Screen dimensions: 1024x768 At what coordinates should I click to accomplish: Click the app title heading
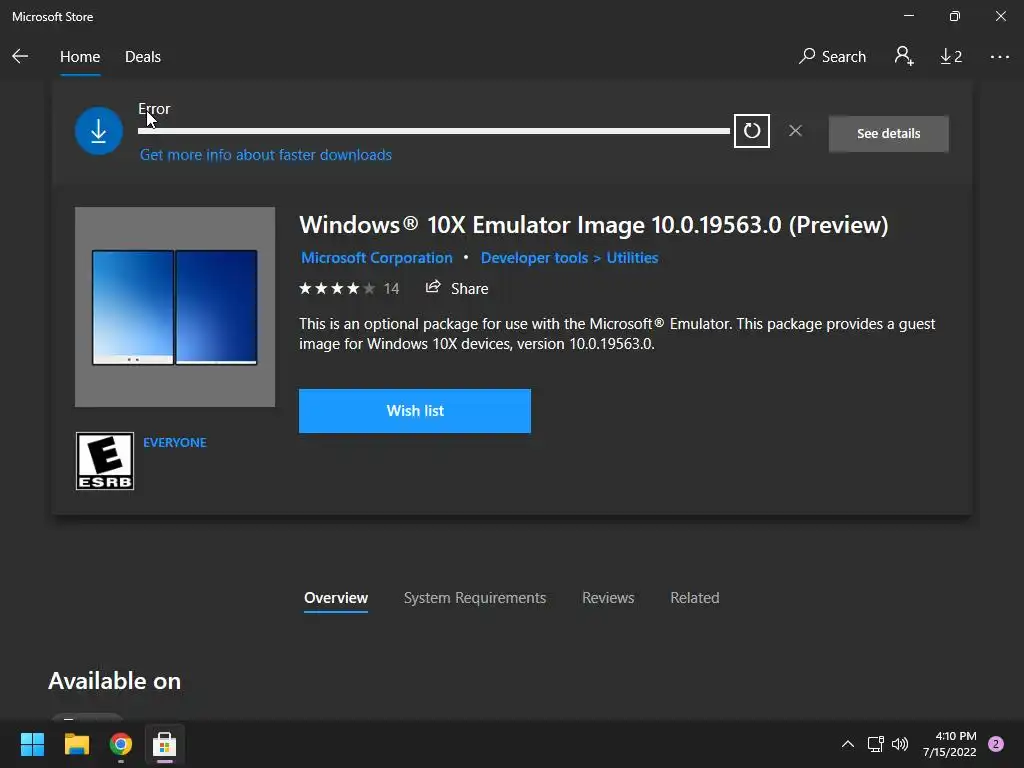594,225
